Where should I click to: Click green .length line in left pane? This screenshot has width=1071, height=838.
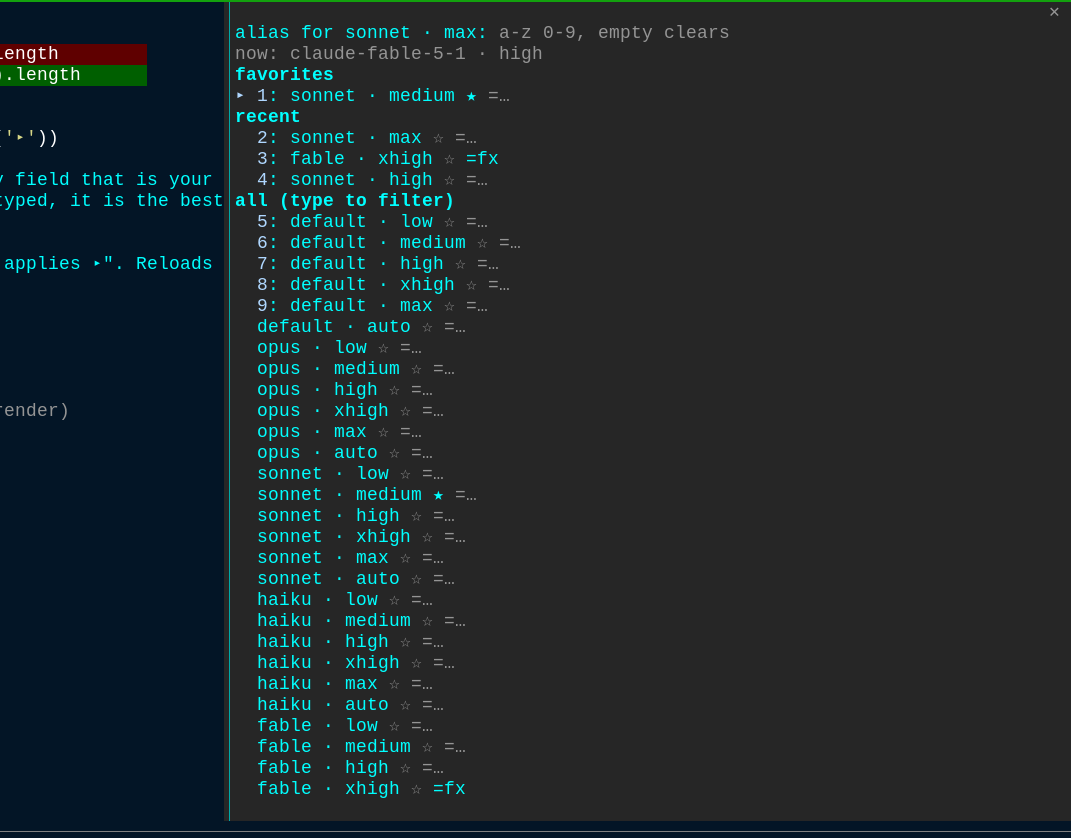click(73, 75)
